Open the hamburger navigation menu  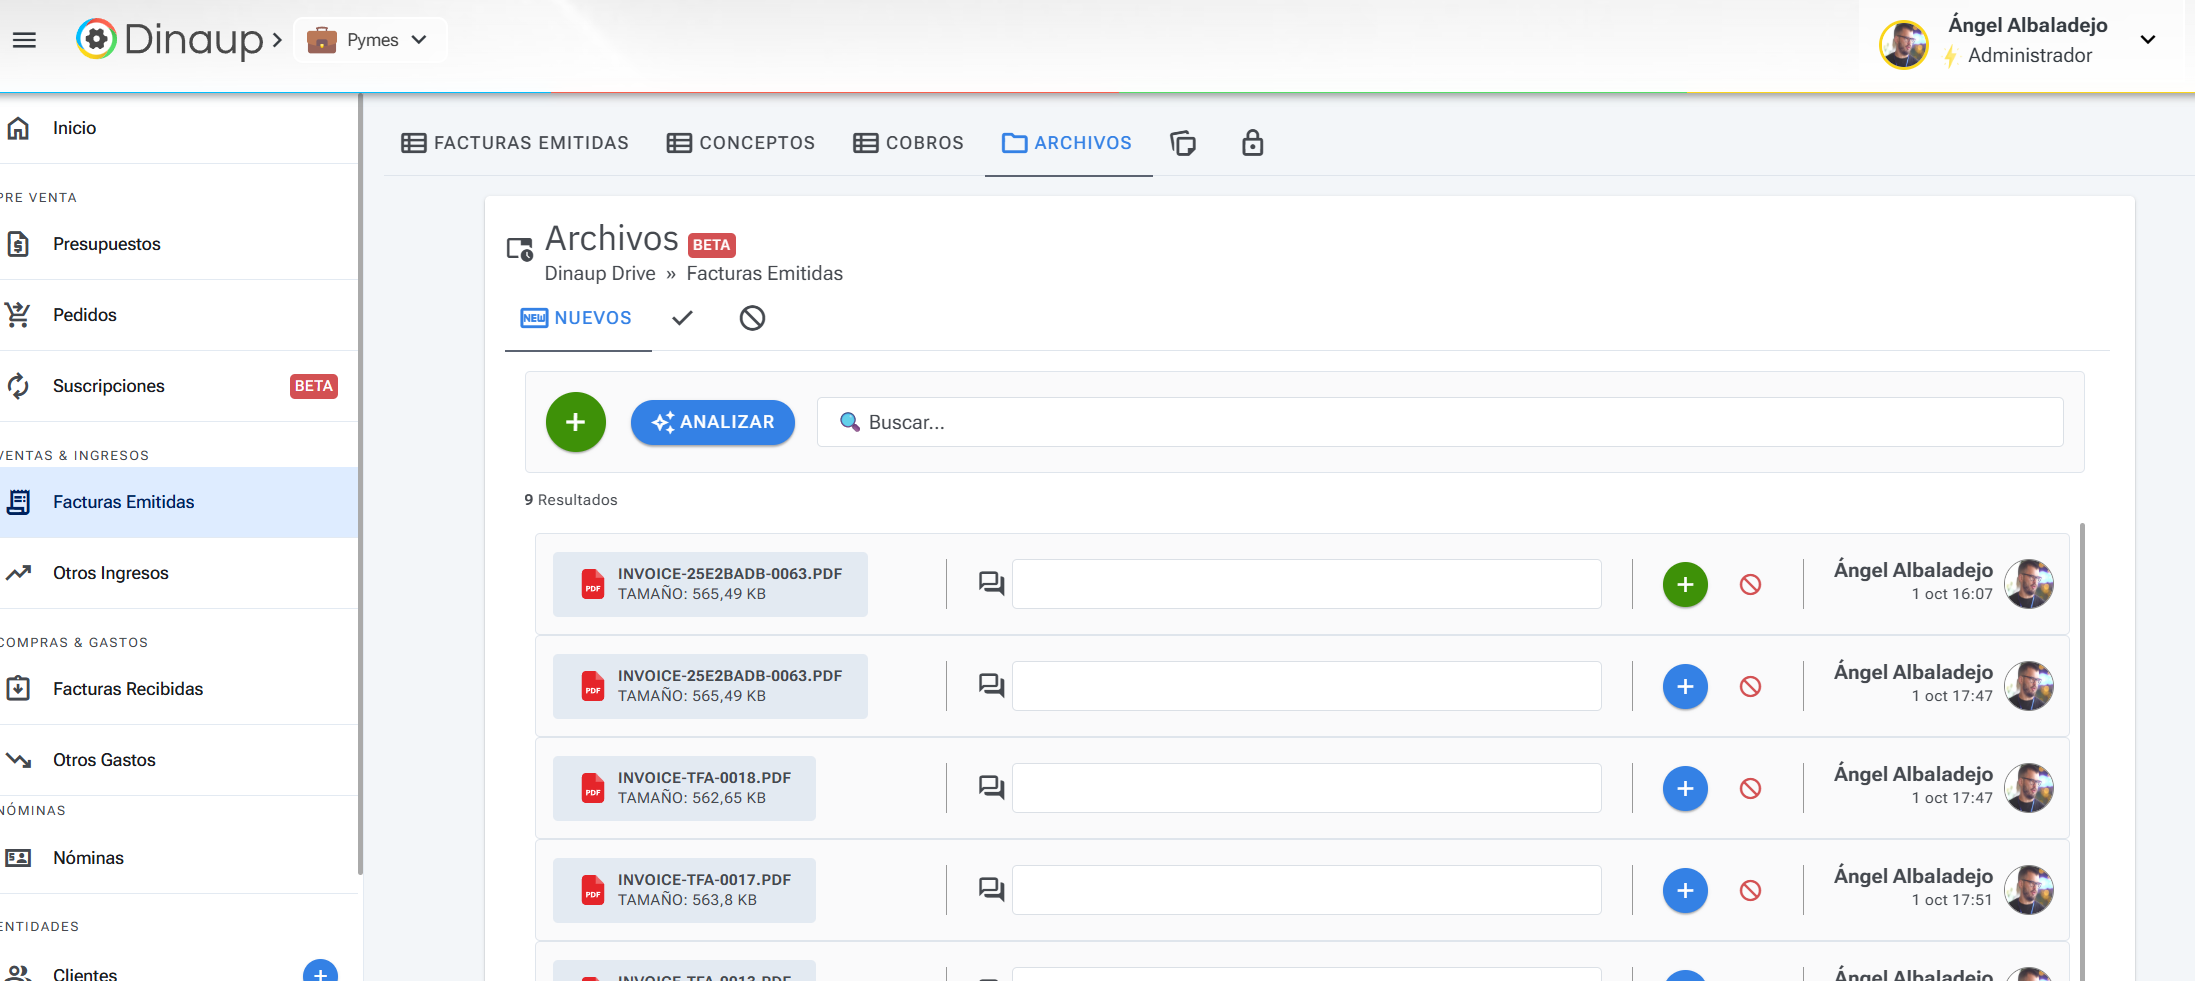point(24,40)
